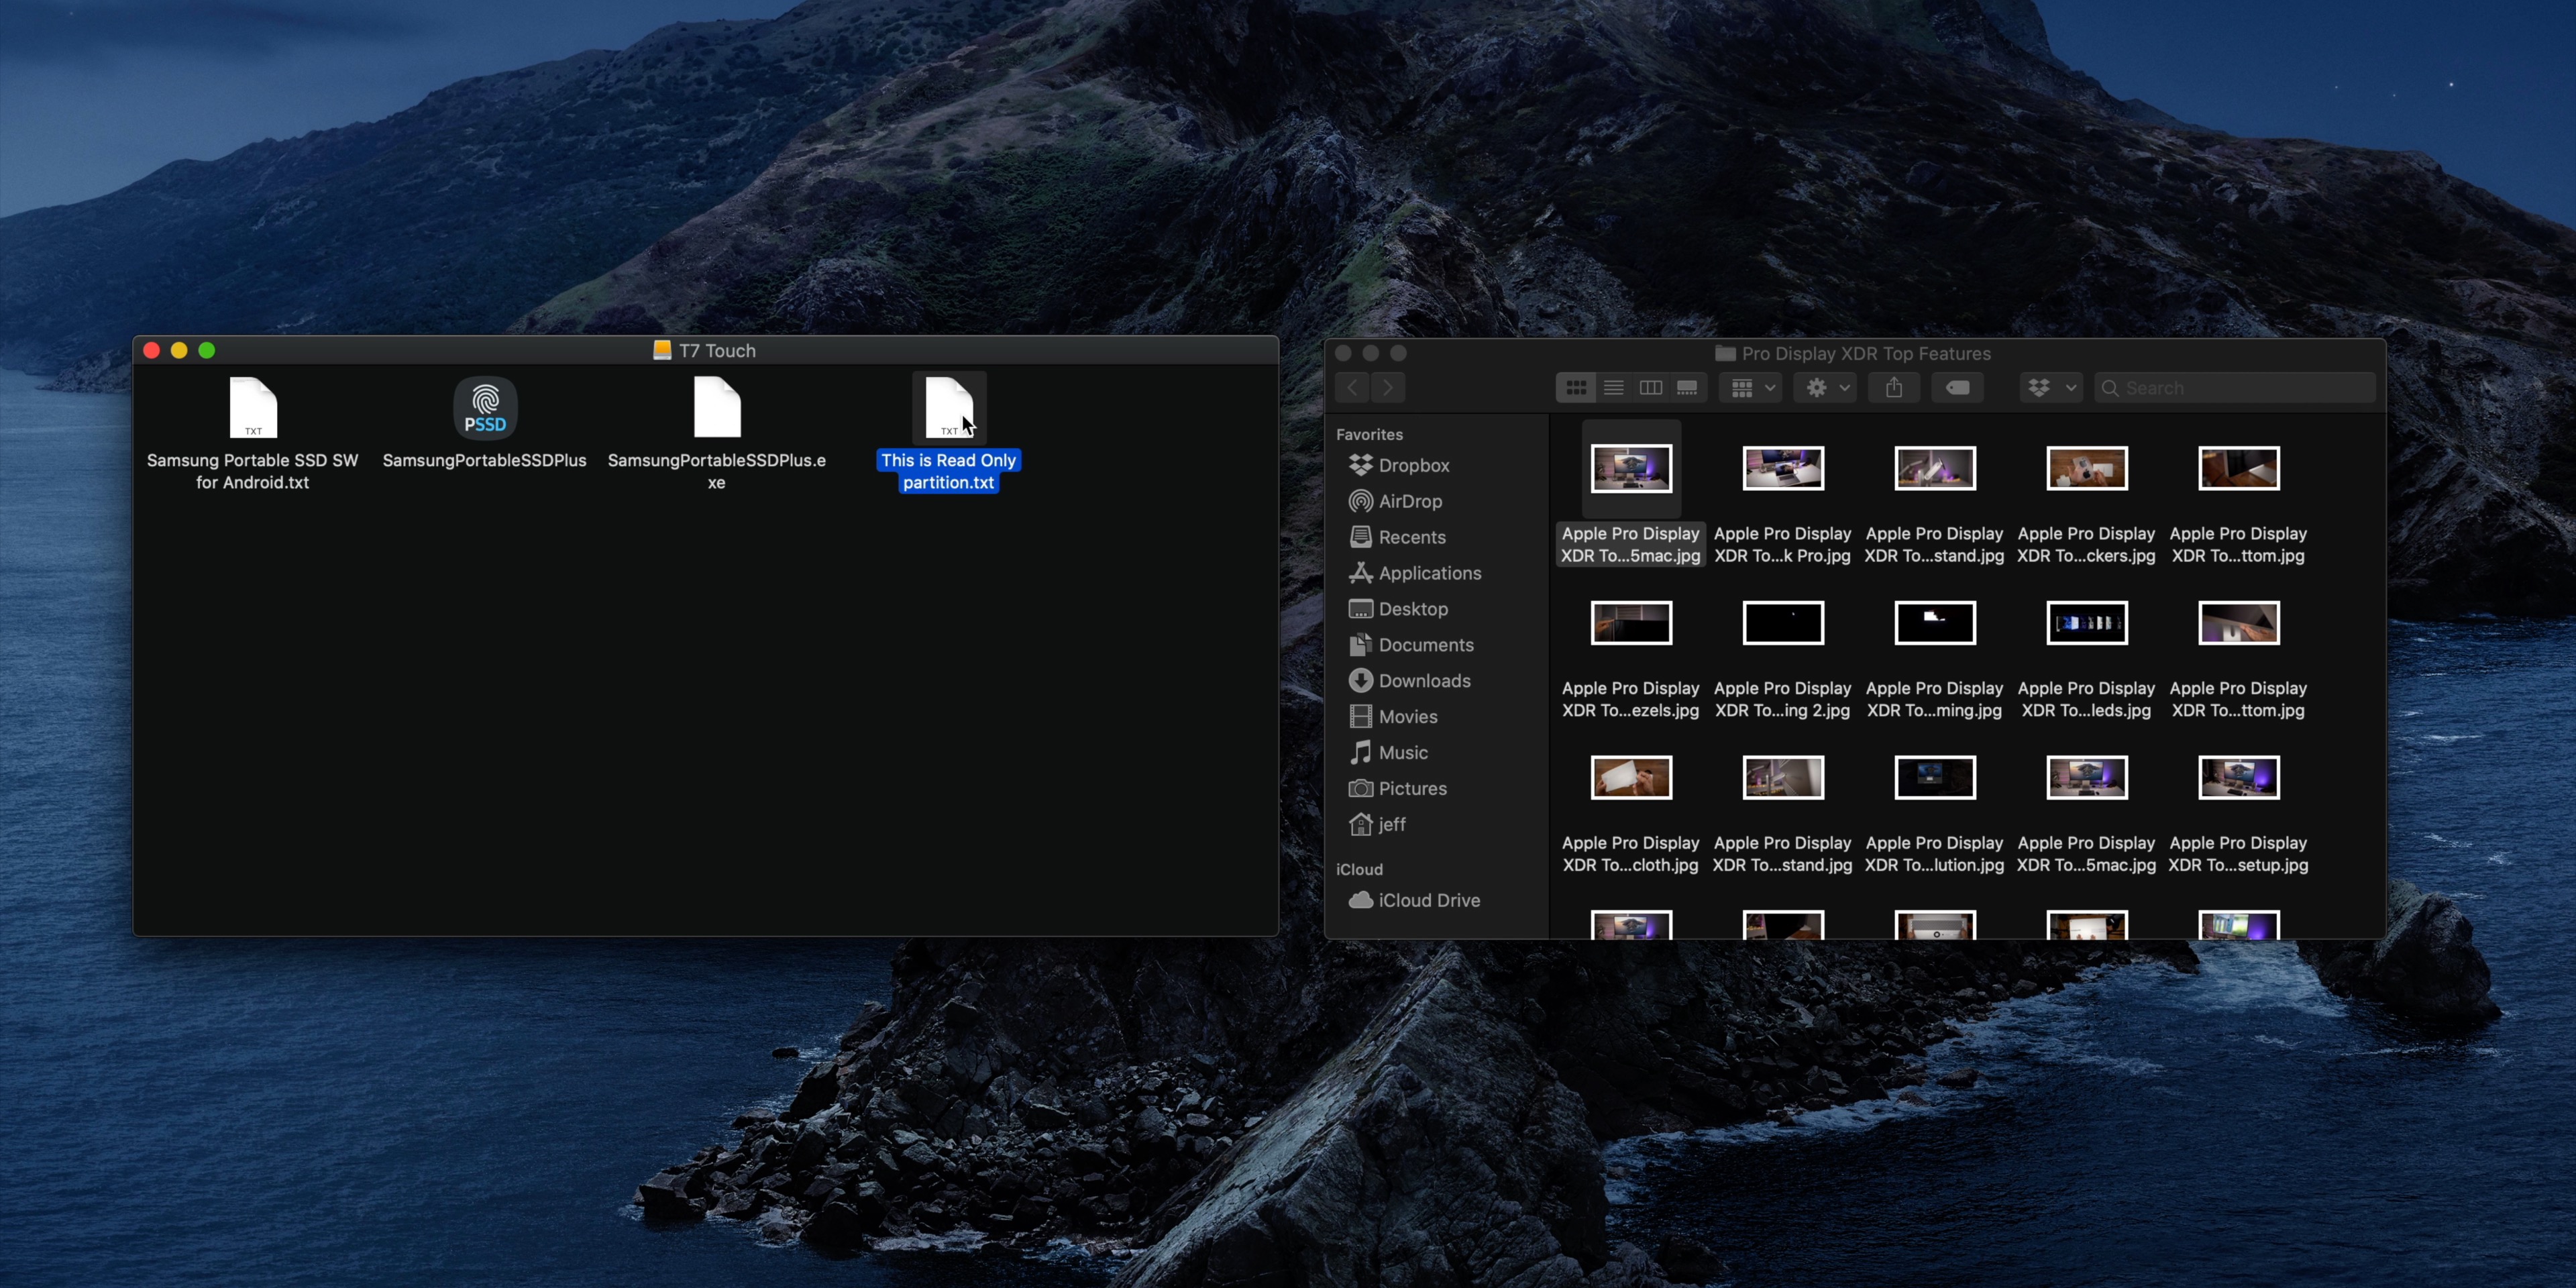
Task: Open Downloads in the Finder sidebar
Action: click(1423, 681)
